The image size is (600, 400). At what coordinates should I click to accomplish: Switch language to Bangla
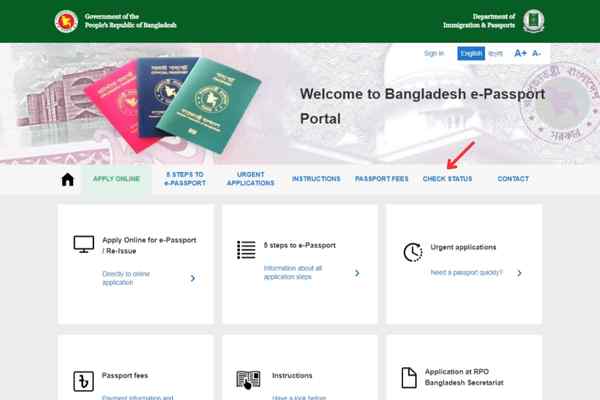point(496,54)
